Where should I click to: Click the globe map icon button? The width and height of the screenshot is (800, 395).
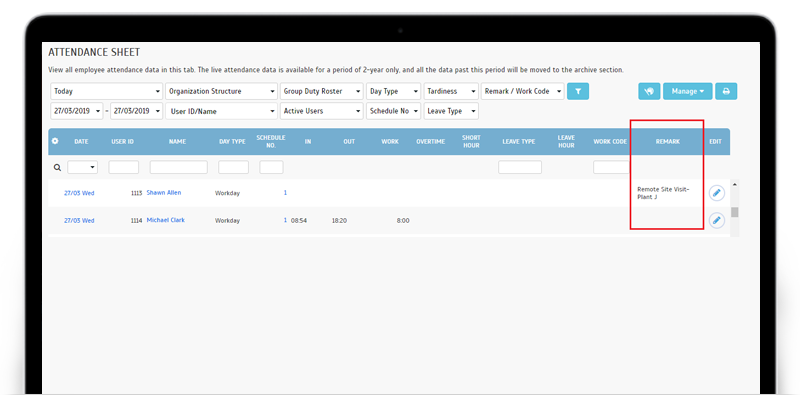649,91
